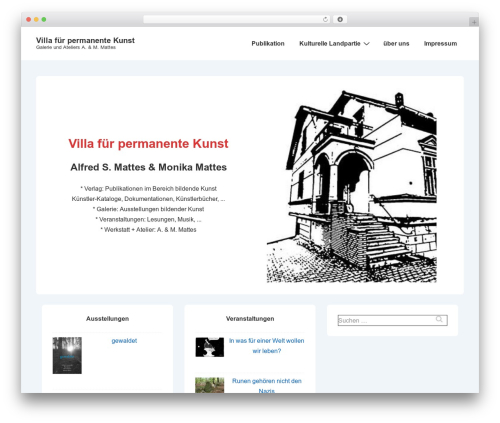This screenshot has height=423, width=500.
Task: Click the line '* Galerie: Ausstellungen bildender Kunst'
Action: [x=148, y=209]
